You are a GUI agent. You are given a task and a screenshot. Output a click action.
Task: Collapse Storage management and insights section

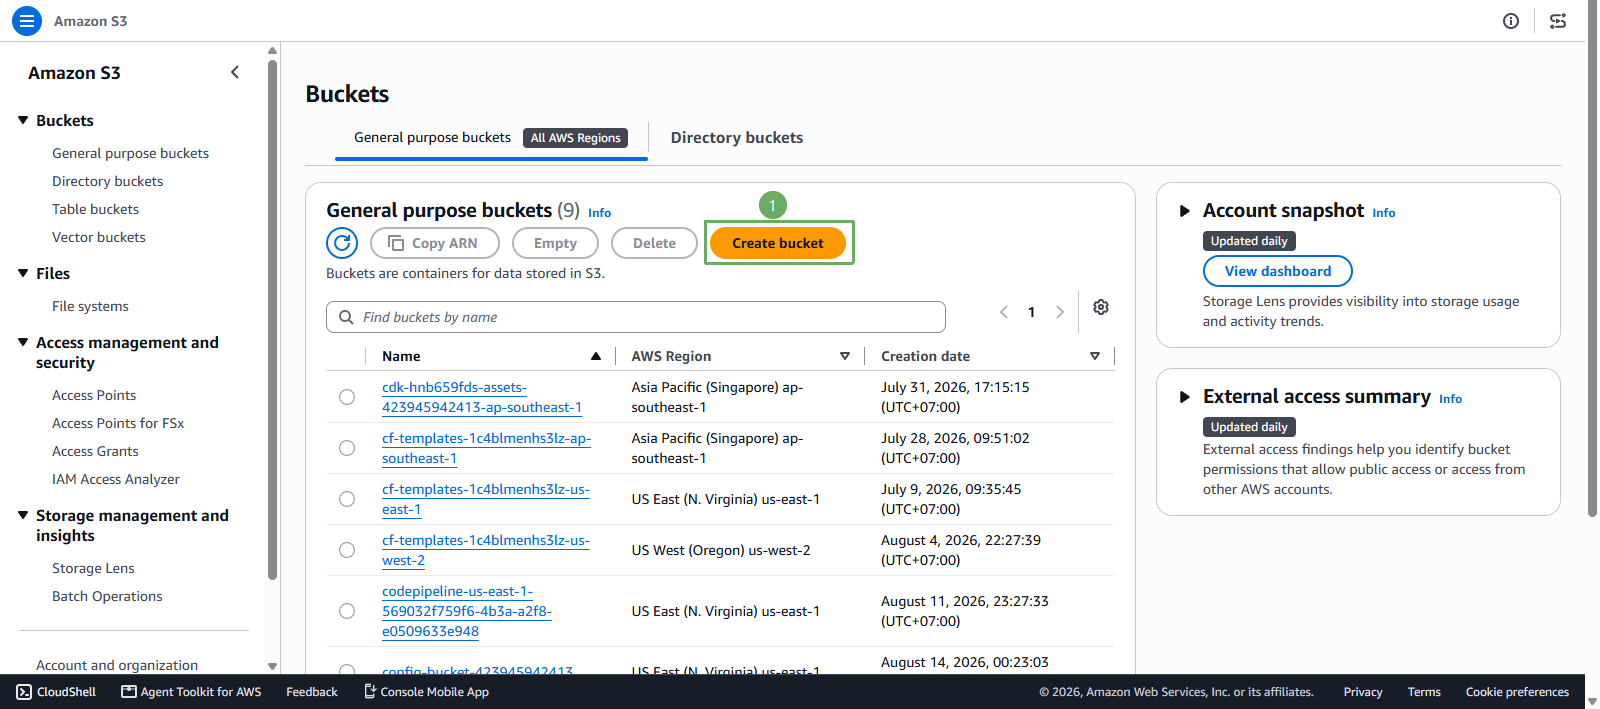click(23, 515)
